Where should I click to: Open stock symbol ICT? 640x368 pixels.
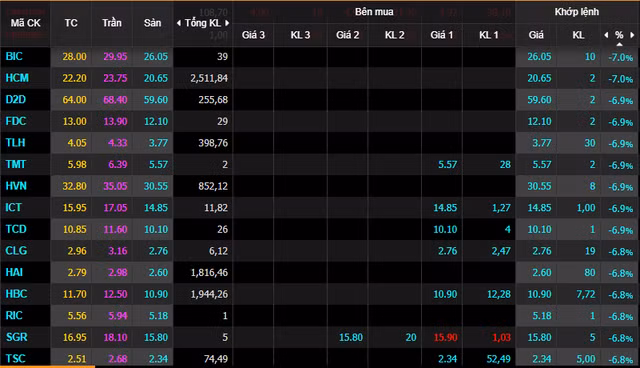[x=13, y=208]
